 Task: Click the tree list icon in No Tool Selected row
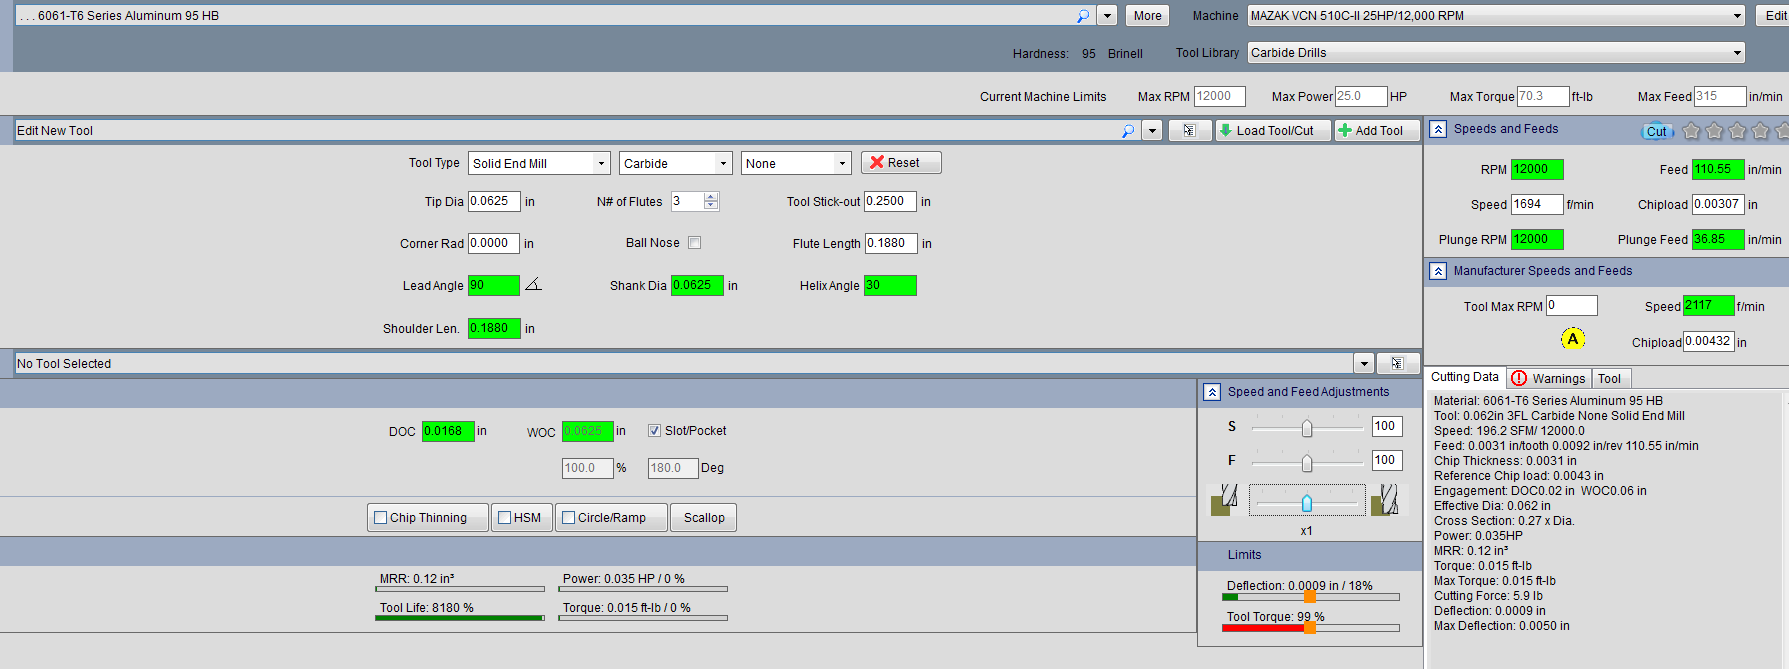(1397, 364)
